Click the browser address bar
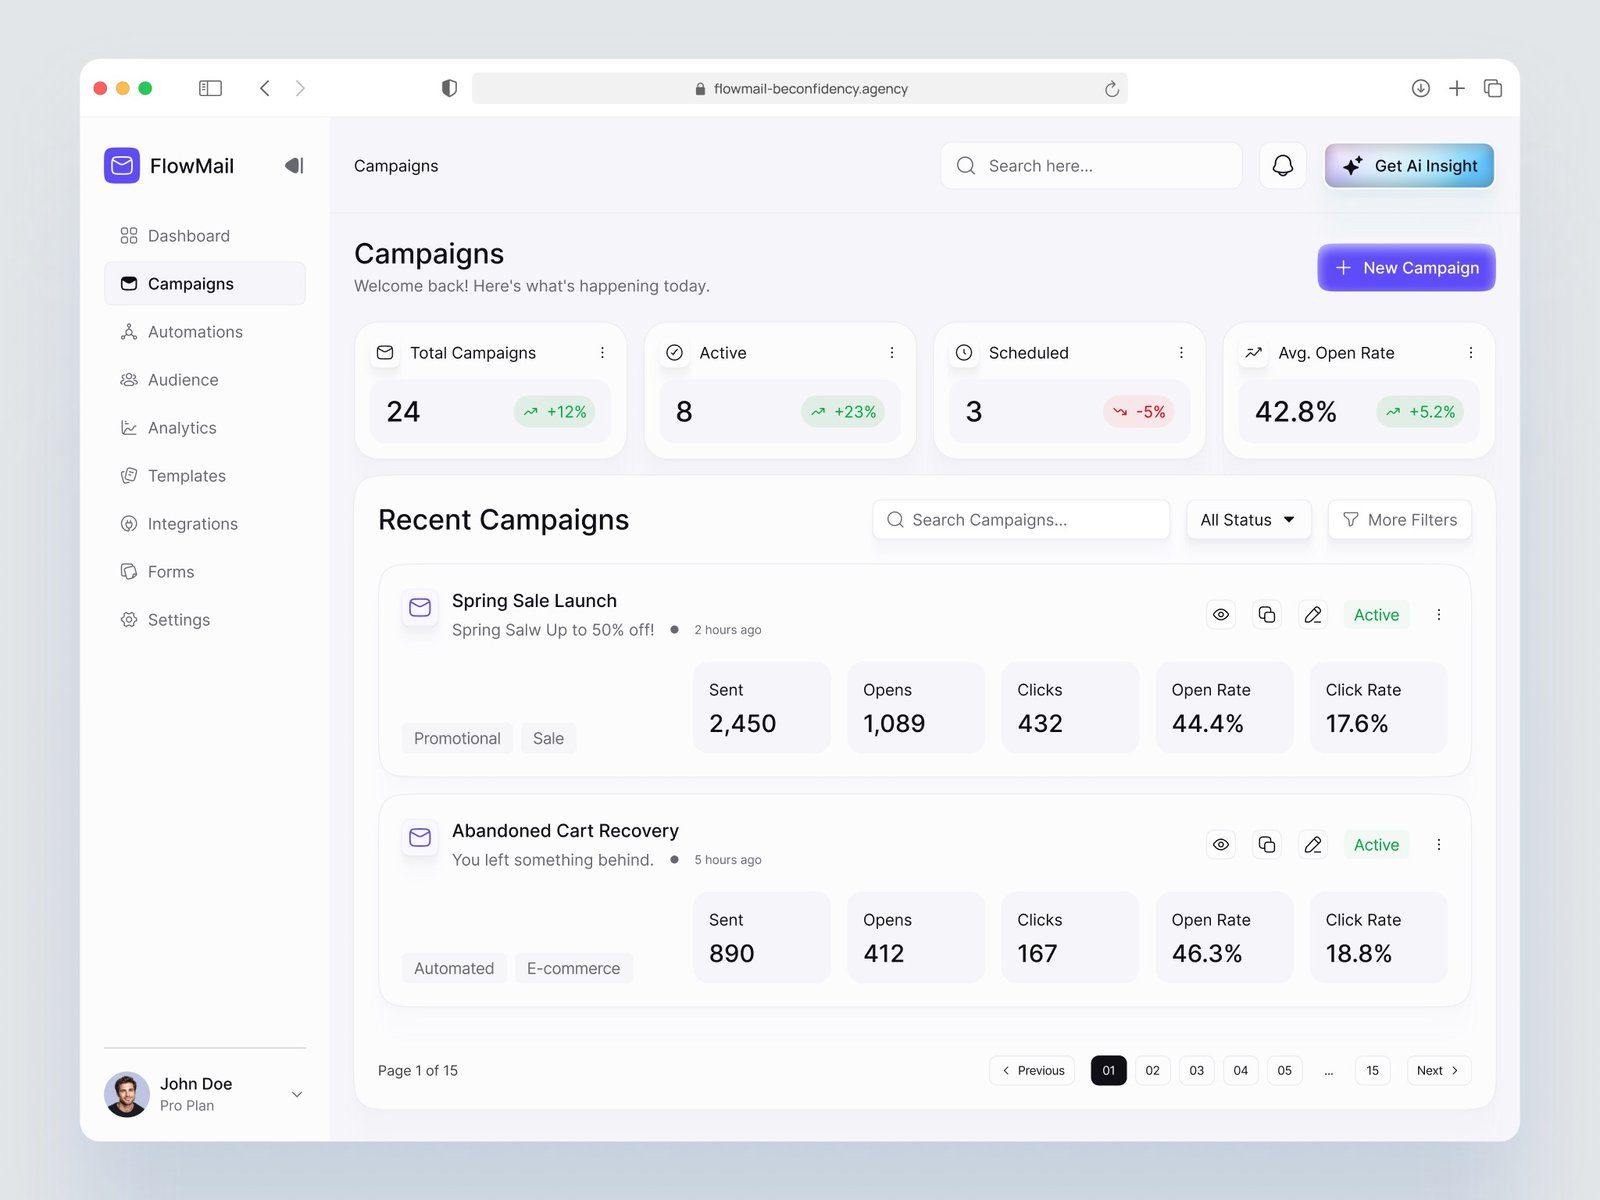Screen dimensions: 1600x1200 (x=800, y=88)
